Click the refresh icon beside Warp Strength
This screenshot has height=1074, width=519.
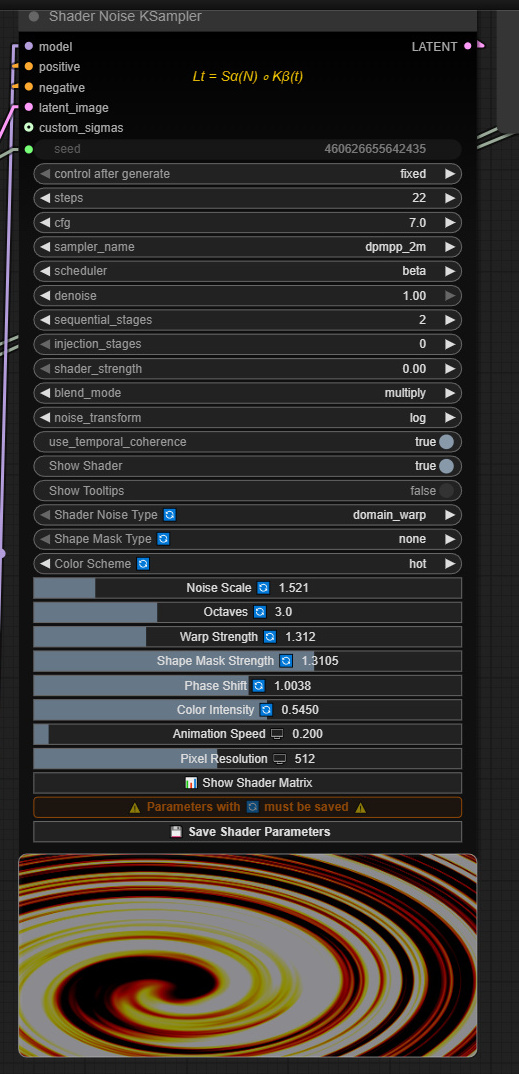click(x=270, y=636)
